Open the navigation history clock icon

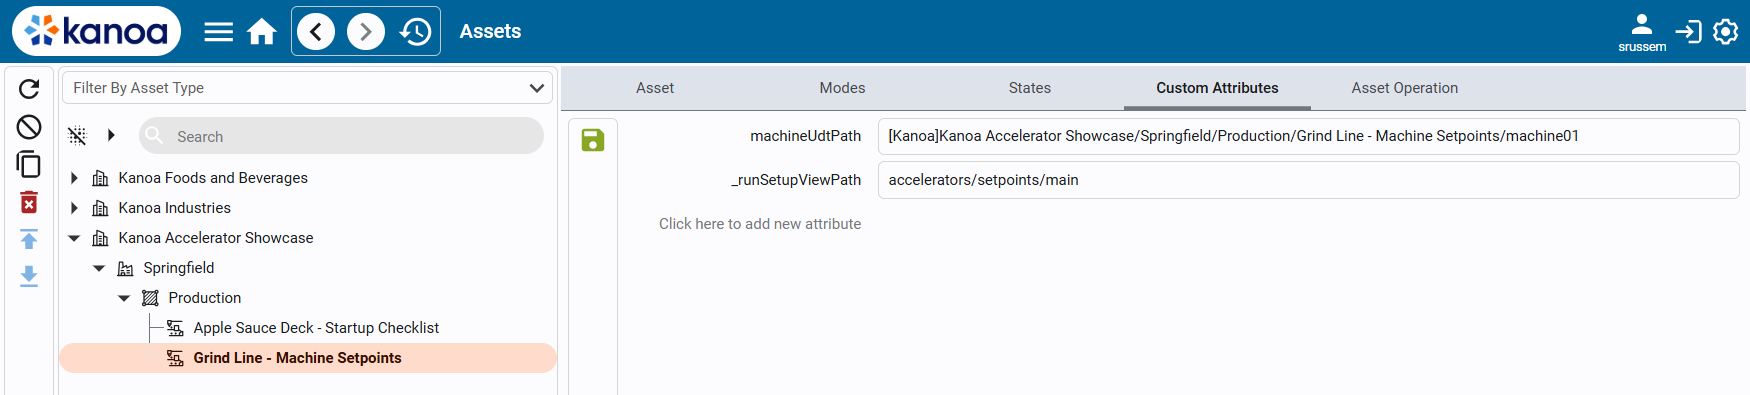click(415, 32)
